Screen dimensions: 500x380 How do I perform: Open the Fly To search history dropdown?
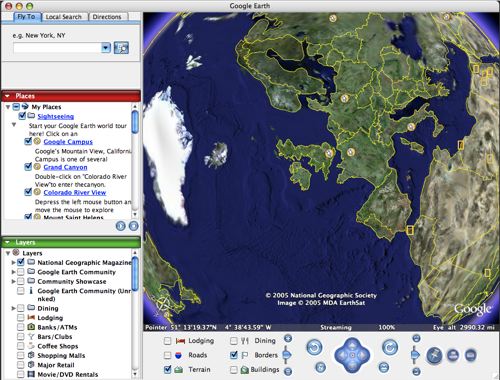tap(106, 48)
